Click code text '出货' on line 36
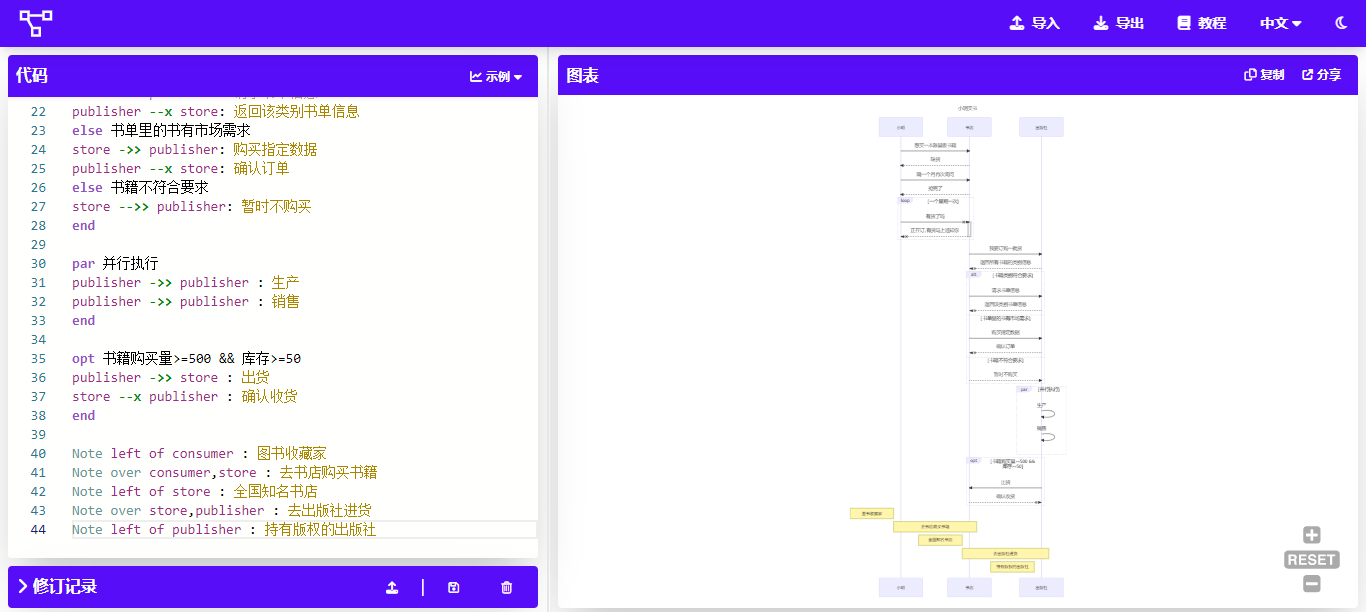The height and width of the screenshot is (612, 1366). 255,377
